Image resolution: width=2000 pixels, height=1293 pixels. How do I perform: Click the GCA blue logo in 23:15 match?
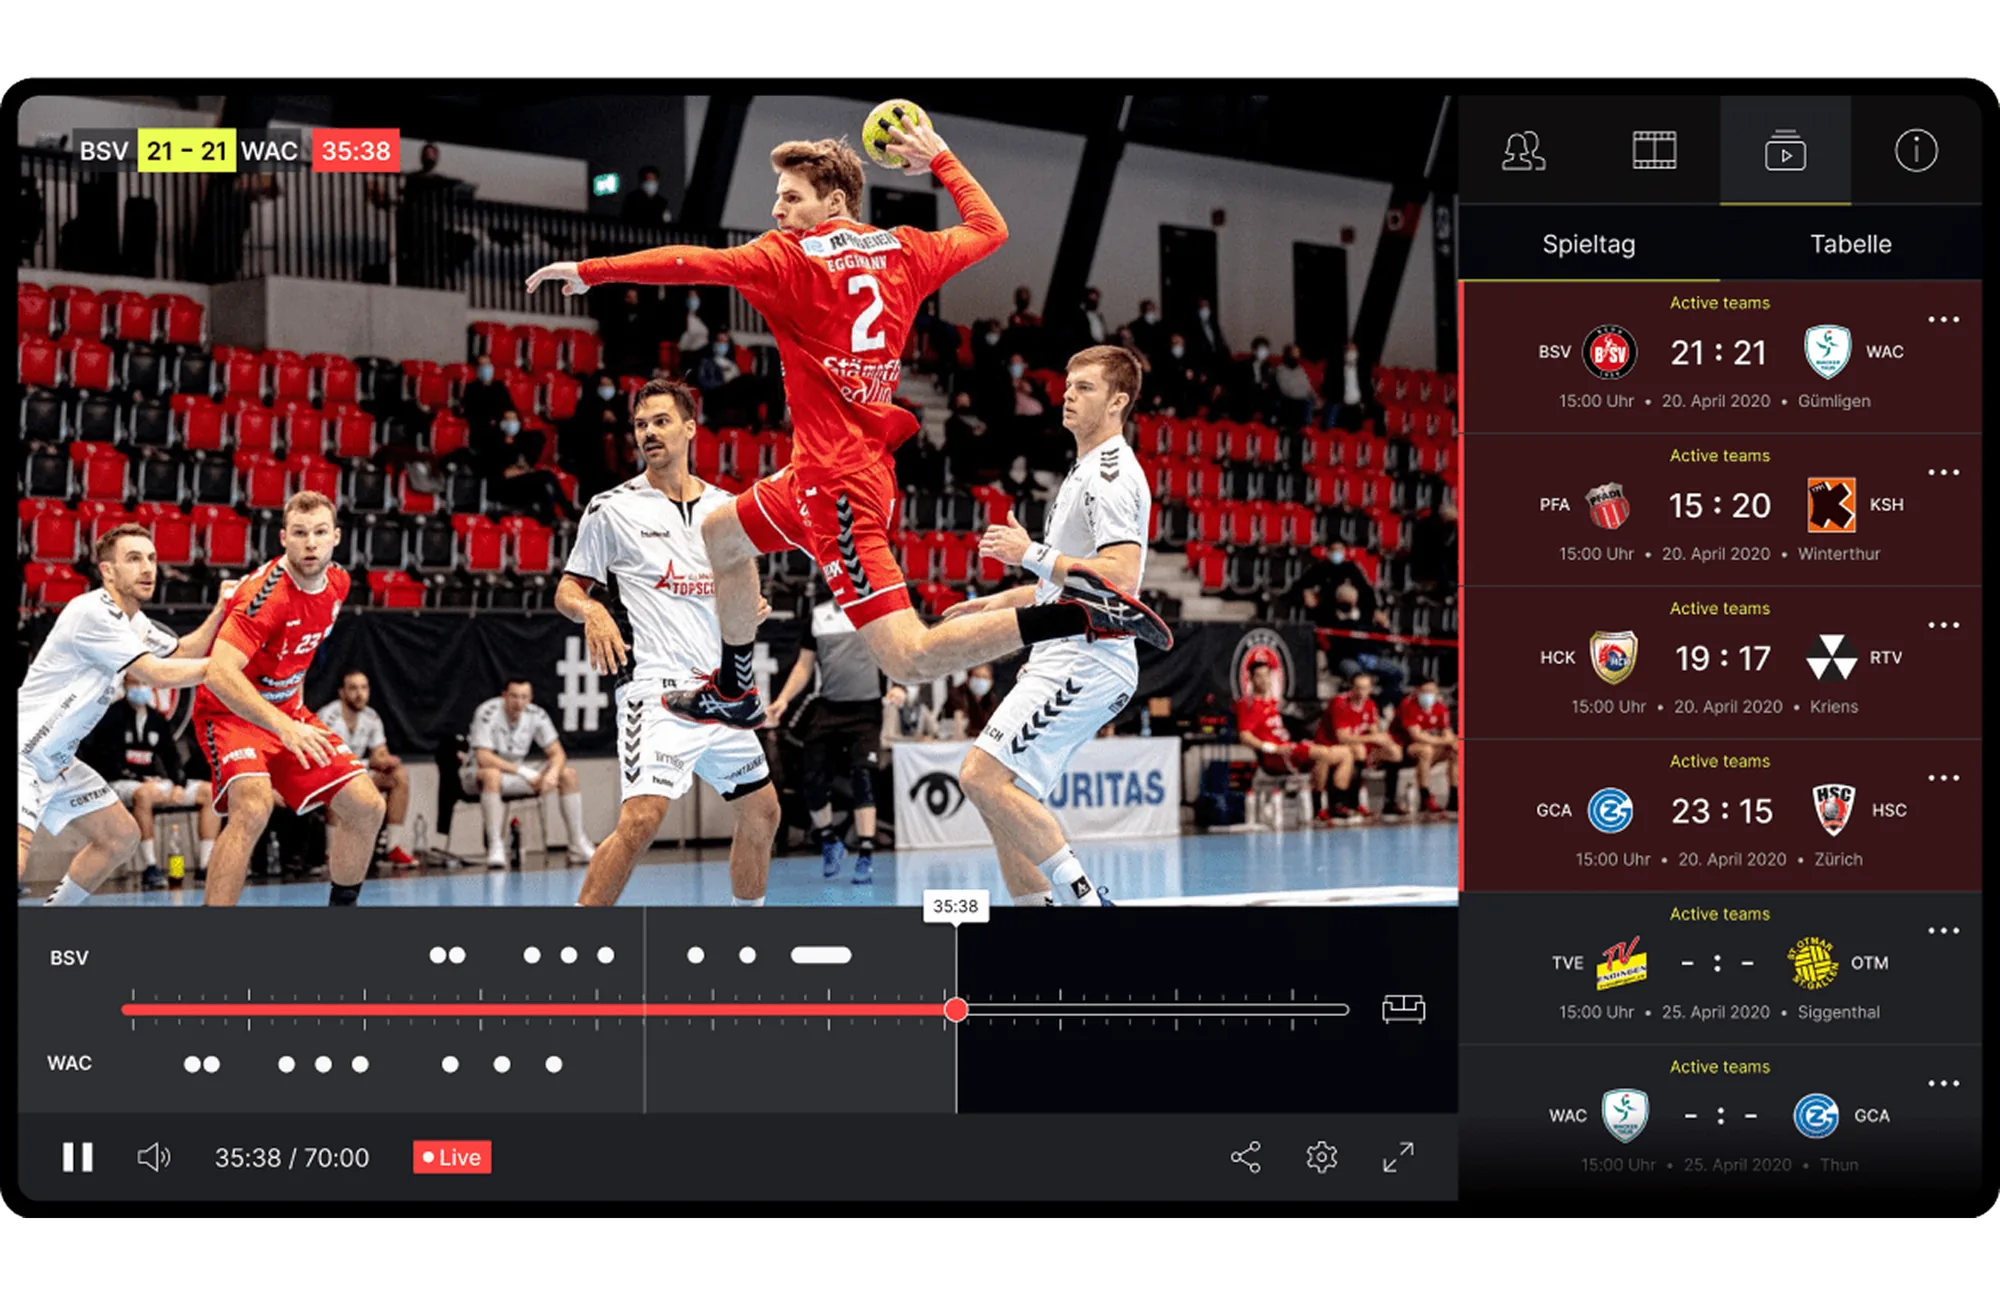(1610, 811)
